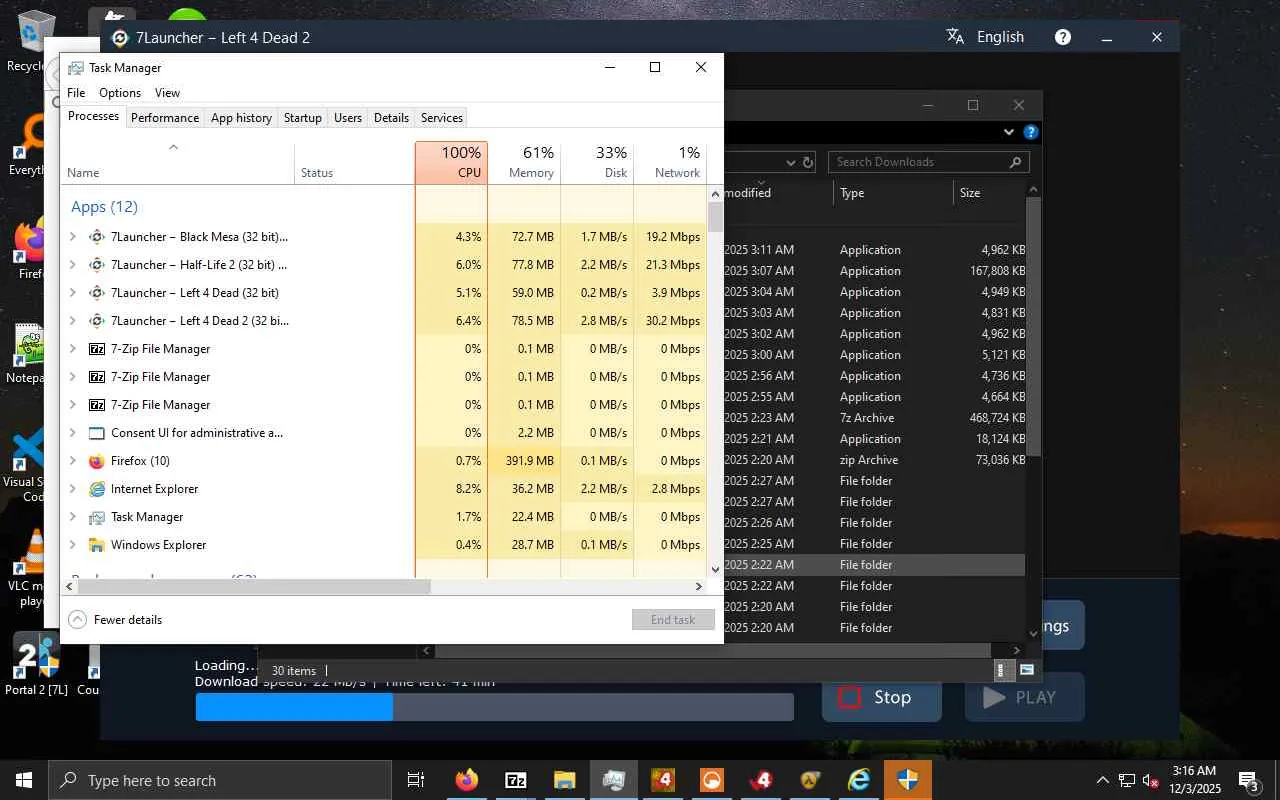Screen dimensions: 1280x800
Task: Click the 7Launcher – Black Mesa process icon
Action: [97, 237]
